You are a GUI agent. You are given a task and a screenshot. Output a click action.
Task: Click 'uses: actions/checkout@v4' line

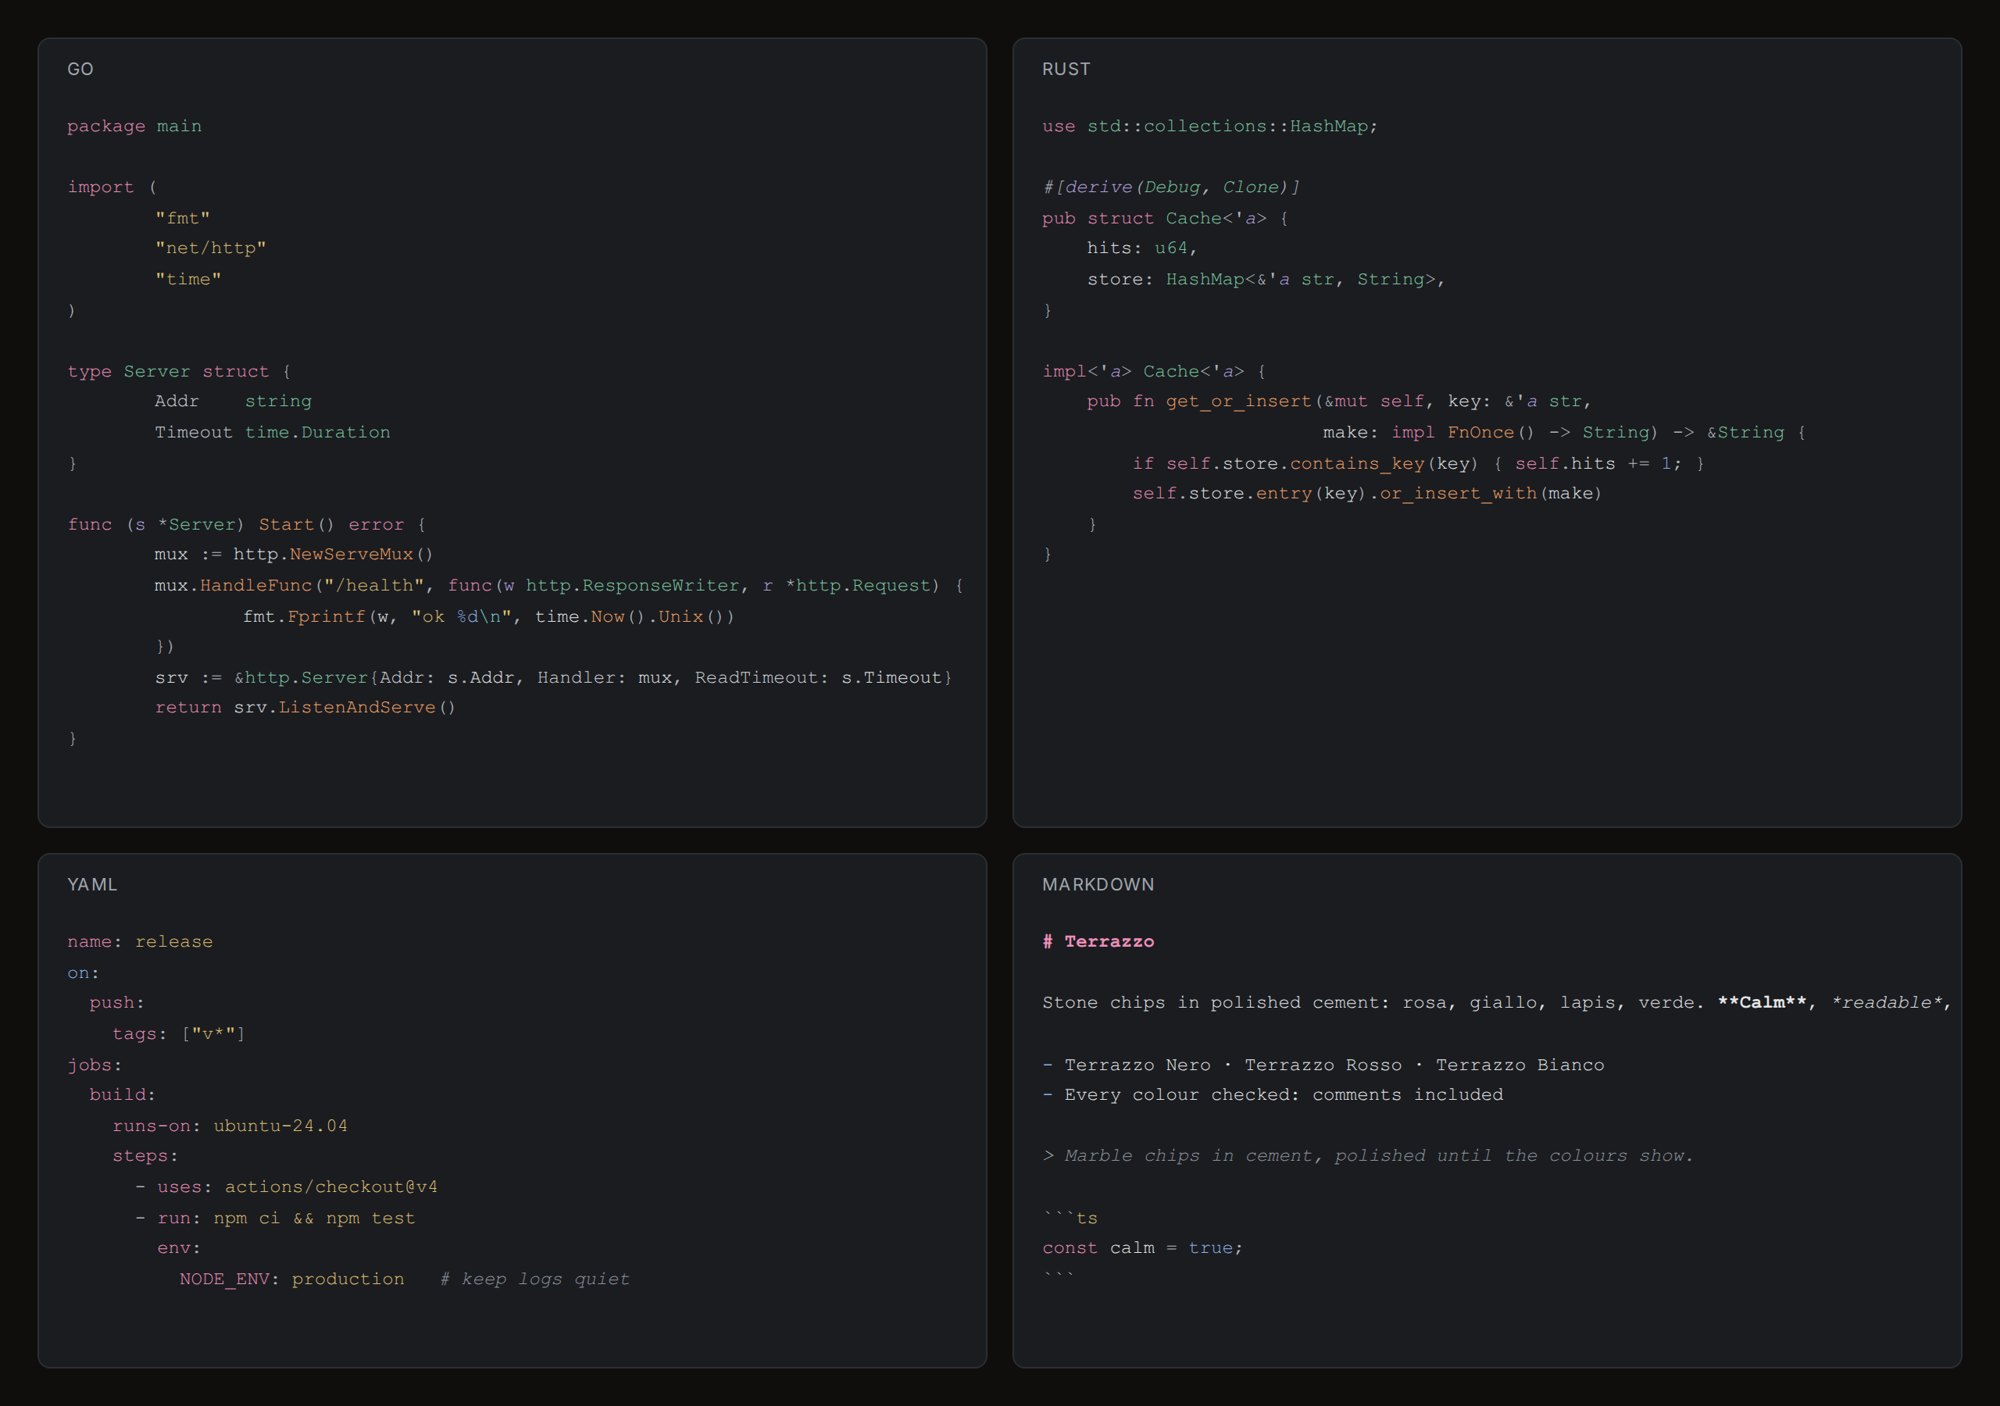(286, 1186)
